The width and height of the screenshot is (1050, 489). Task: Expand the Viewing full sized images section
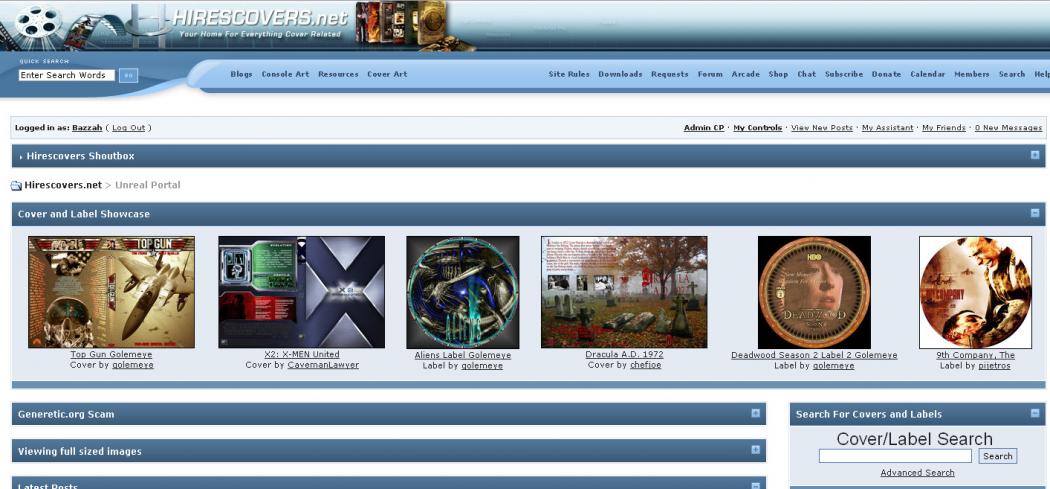click(755, 450)
